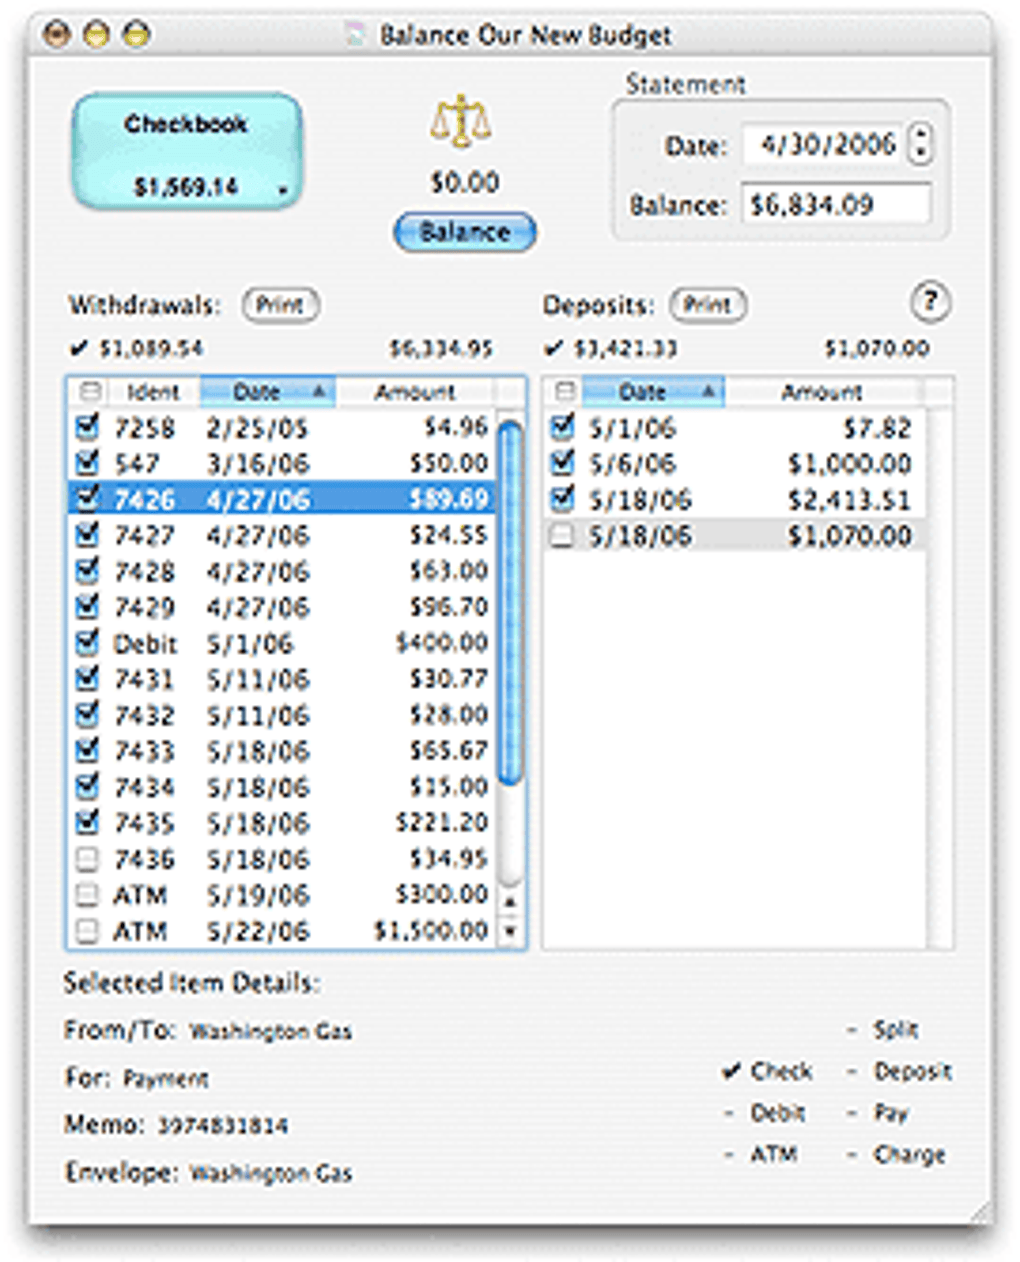
Task: Uncheck withdrawal 7427 checkbox
Action: coord(88,535)
